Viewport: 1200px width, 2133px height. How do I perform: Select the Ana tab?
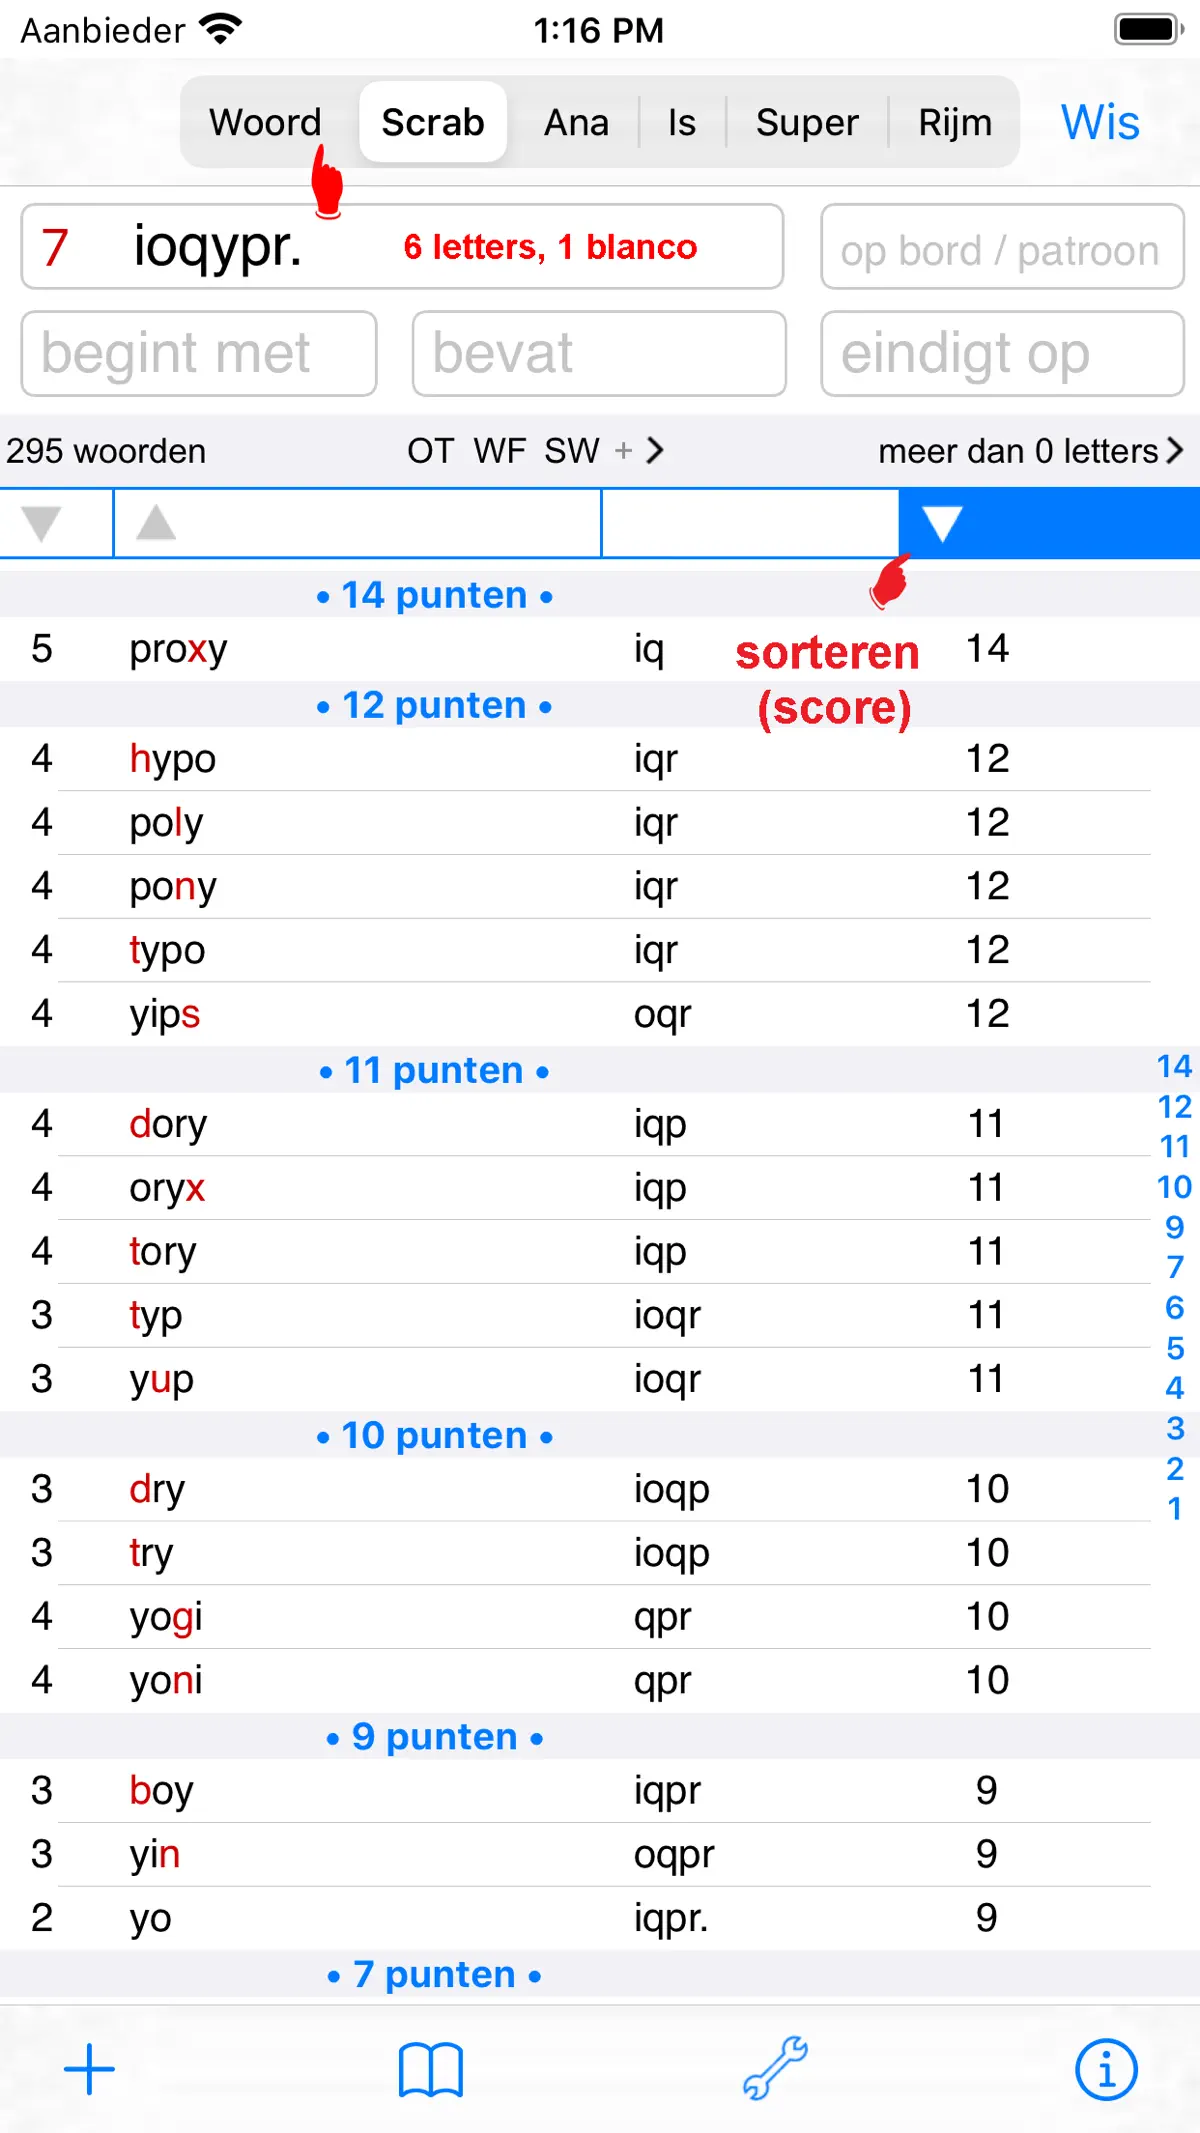tap(576, 123)
